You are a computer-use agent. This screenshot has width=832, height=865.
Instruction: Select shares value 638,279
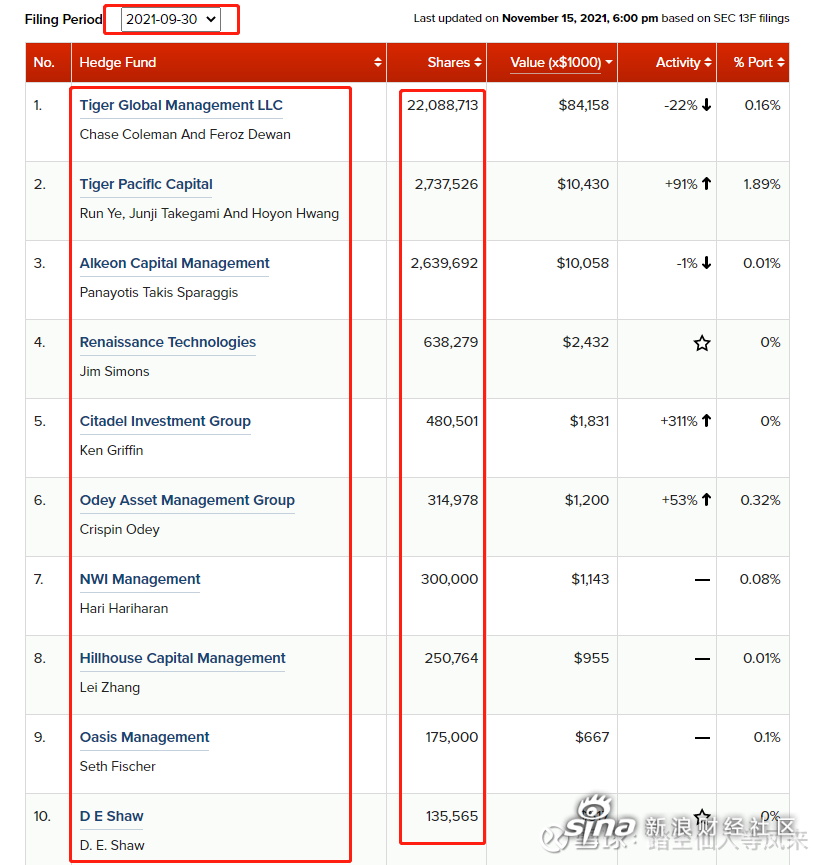tap(451, 342)
